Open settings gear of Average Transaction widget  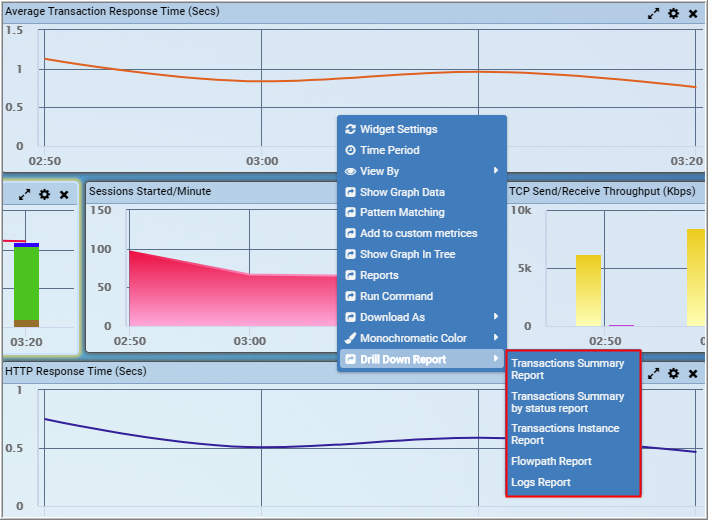(x=673, y=14)
